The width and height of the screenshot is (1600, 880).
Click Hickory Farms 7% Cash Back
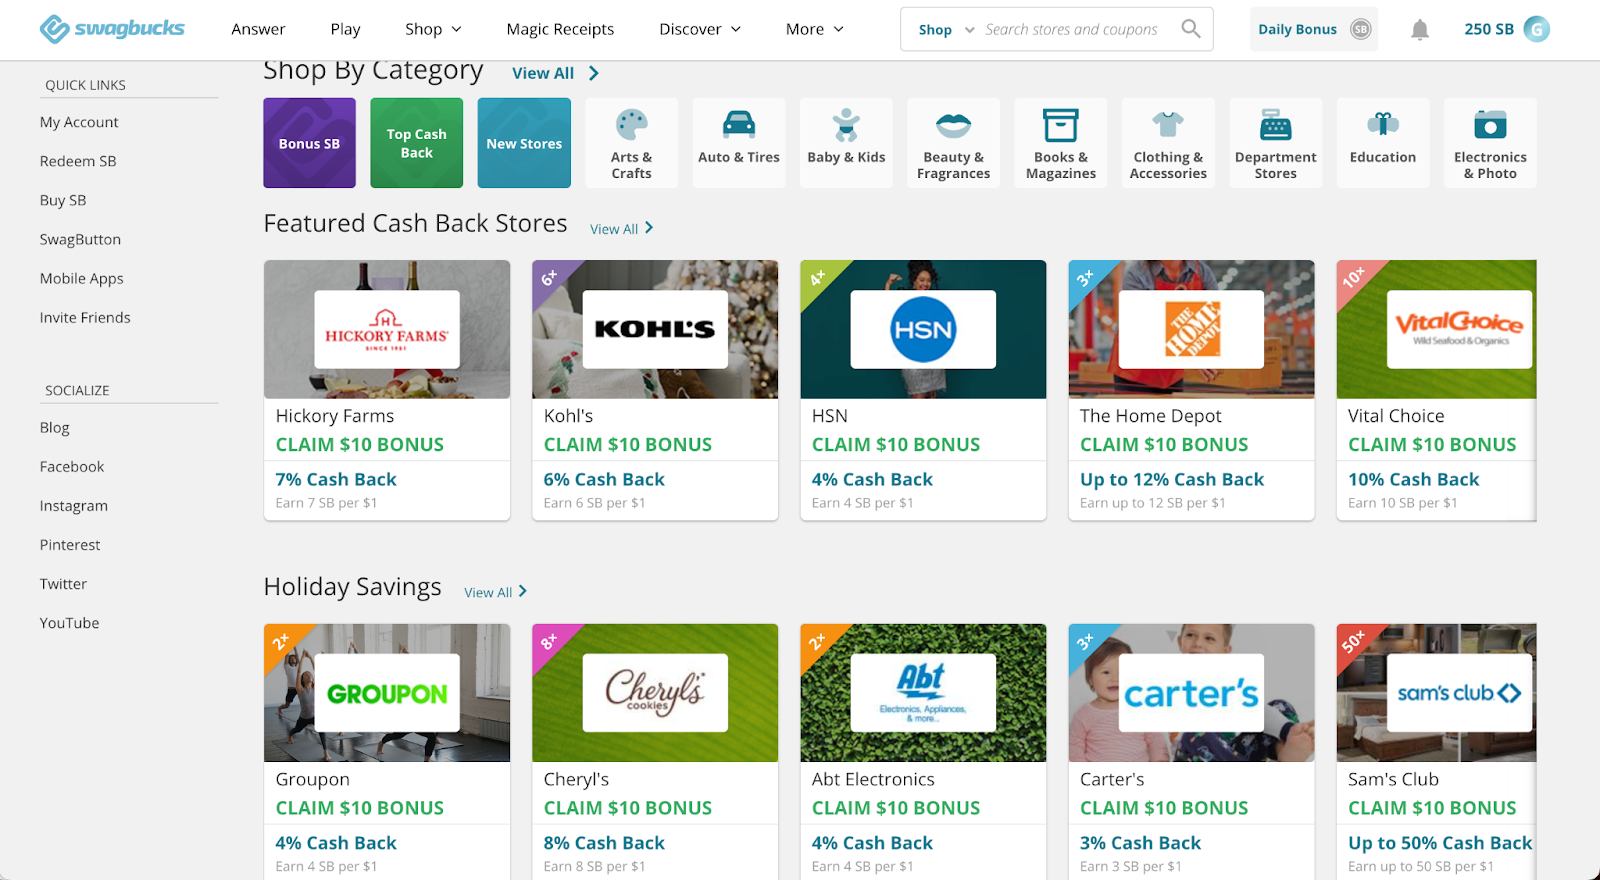coord(336,480)
